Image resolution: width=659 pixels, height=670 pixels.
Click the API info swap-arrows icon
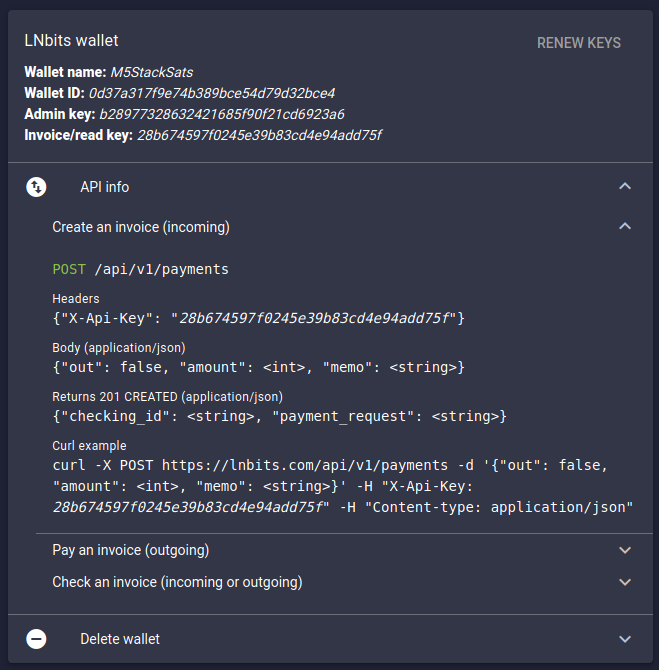coord(36,187)
